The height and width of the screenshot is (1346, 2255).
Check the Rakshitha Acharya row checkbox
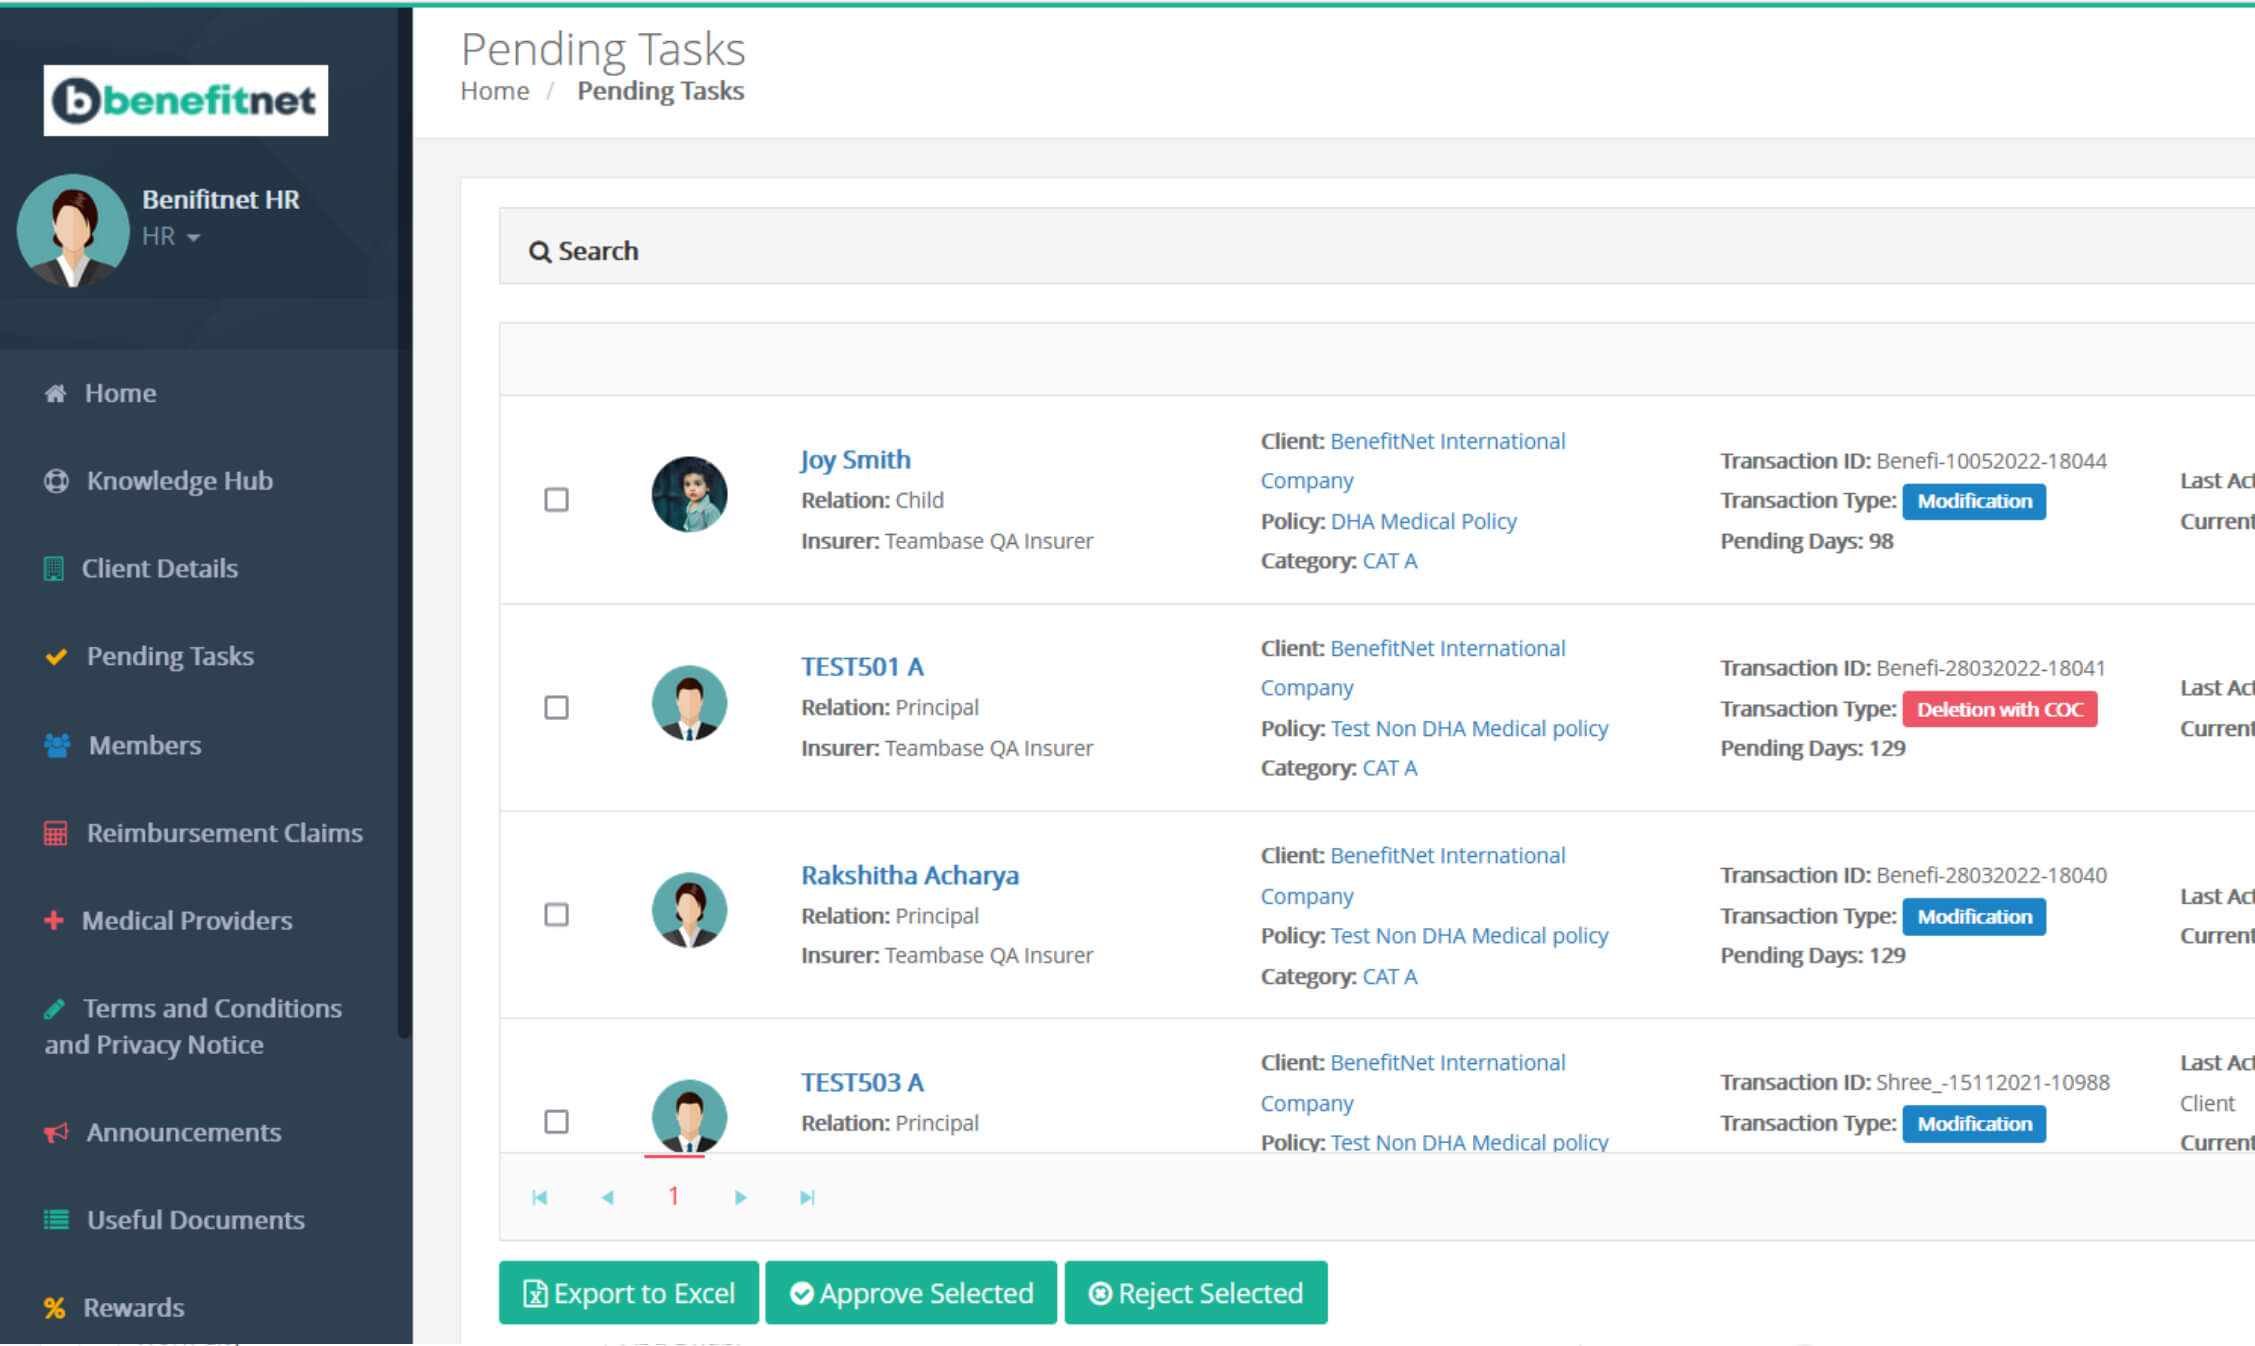(556, 914)
